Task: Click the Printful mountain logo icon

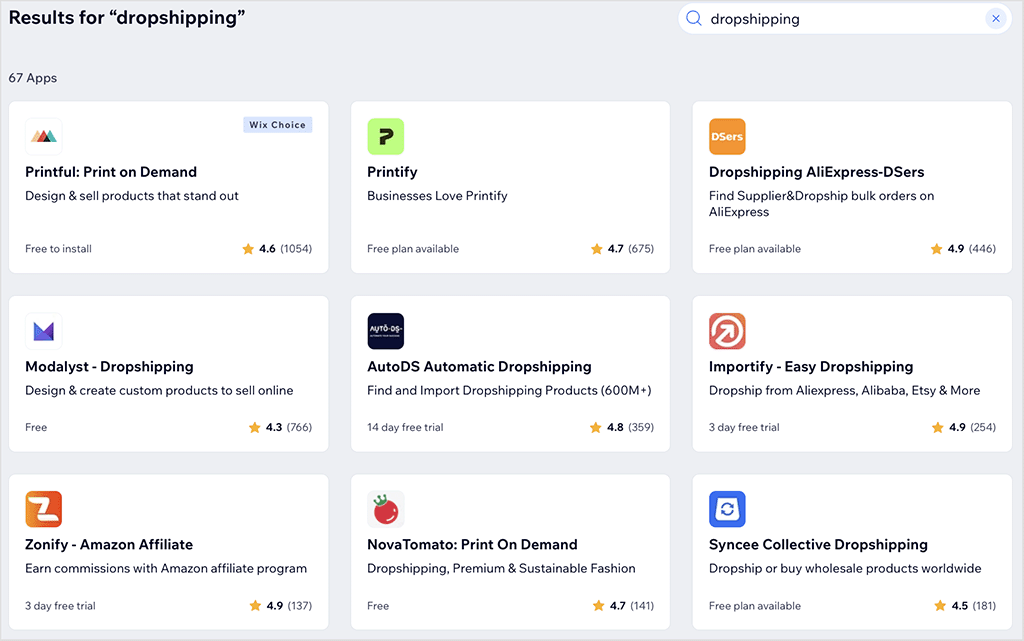Action: pyautogui.click(x=44, y=136)
